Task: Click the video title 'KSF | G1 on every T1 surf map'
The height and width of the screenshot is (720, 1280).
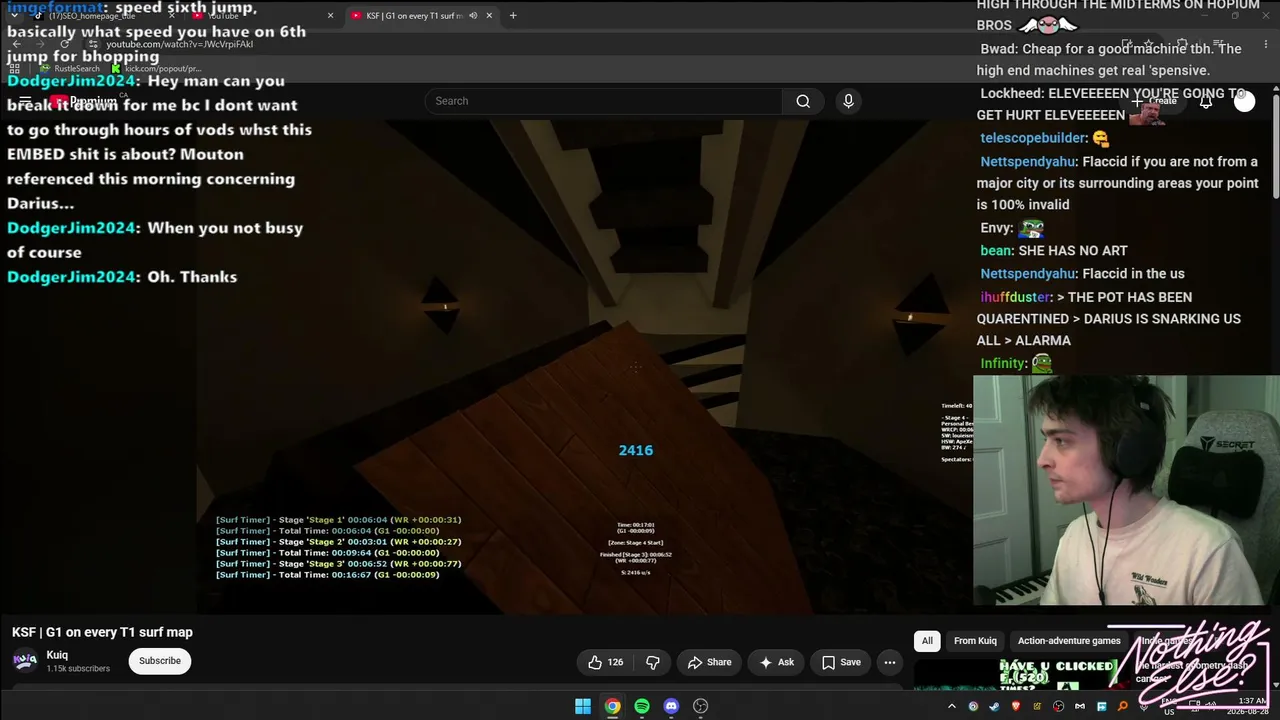Action: pos(102,632)
